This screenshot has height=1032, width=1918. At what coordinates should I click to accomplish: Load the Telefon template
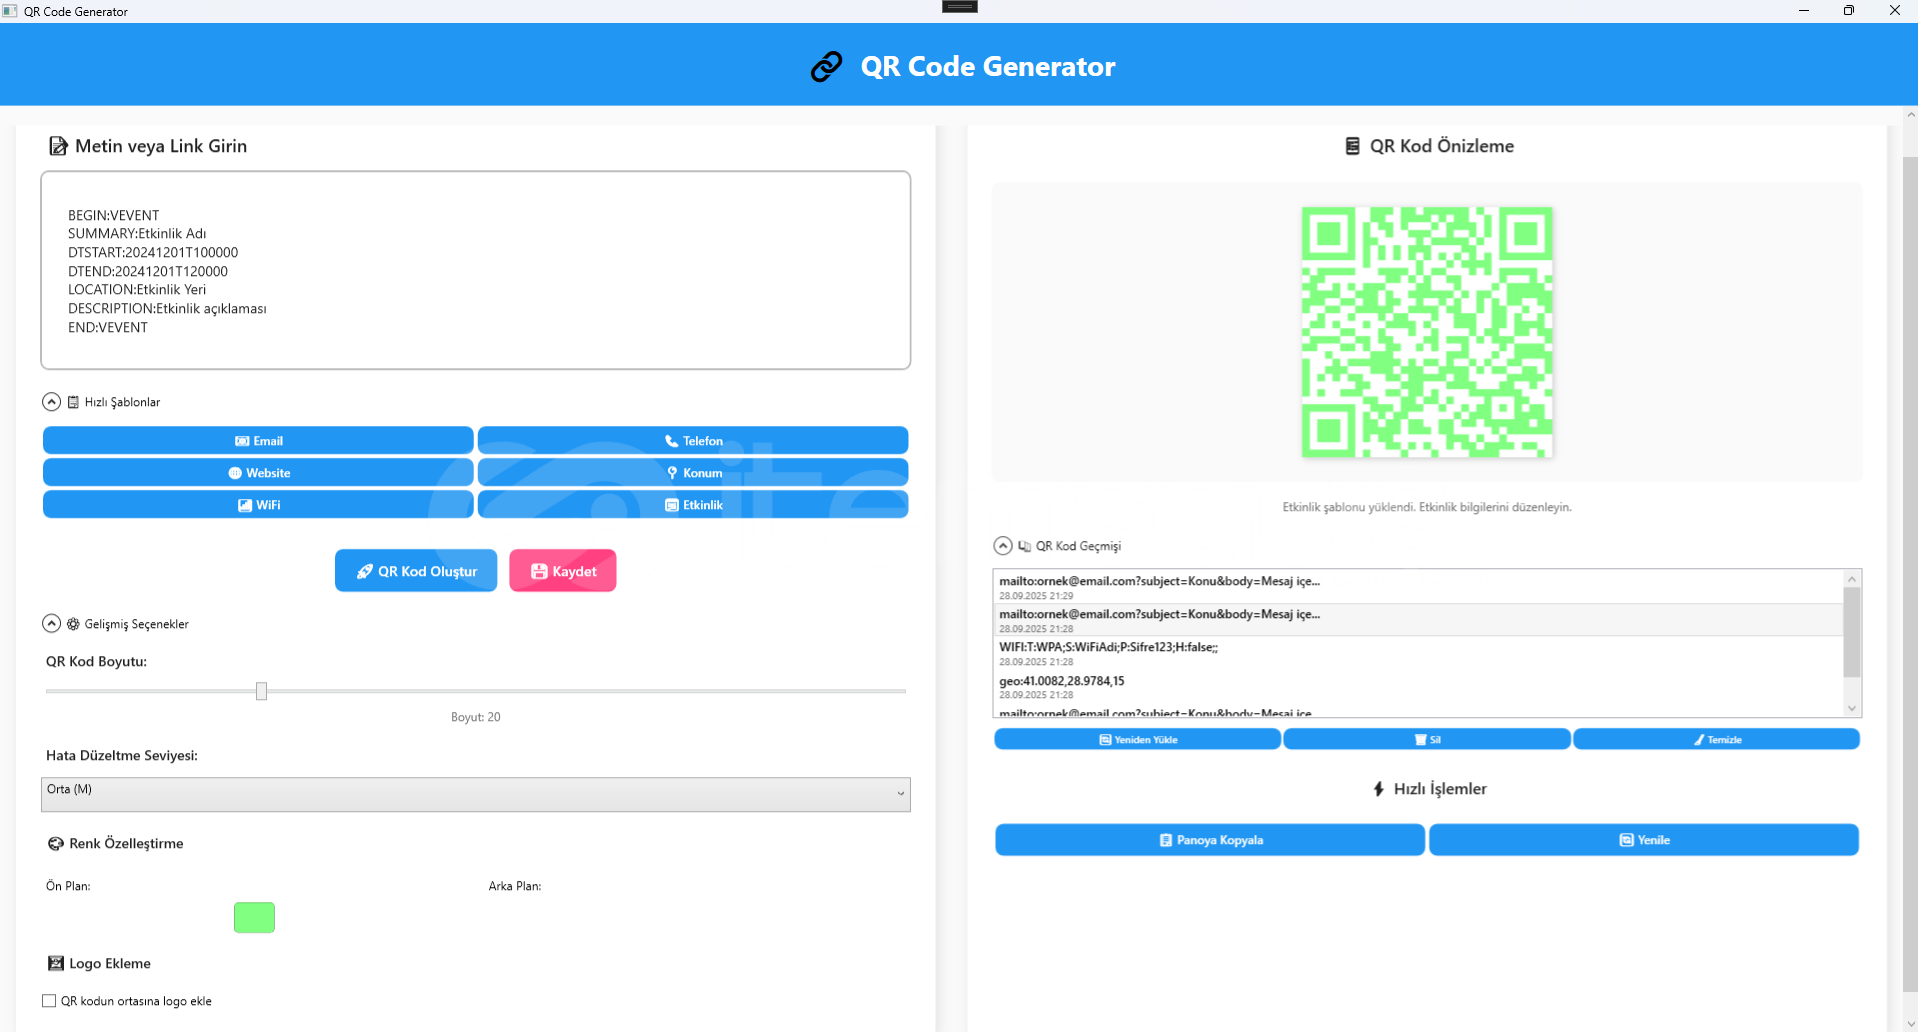[x=693, y=441]
